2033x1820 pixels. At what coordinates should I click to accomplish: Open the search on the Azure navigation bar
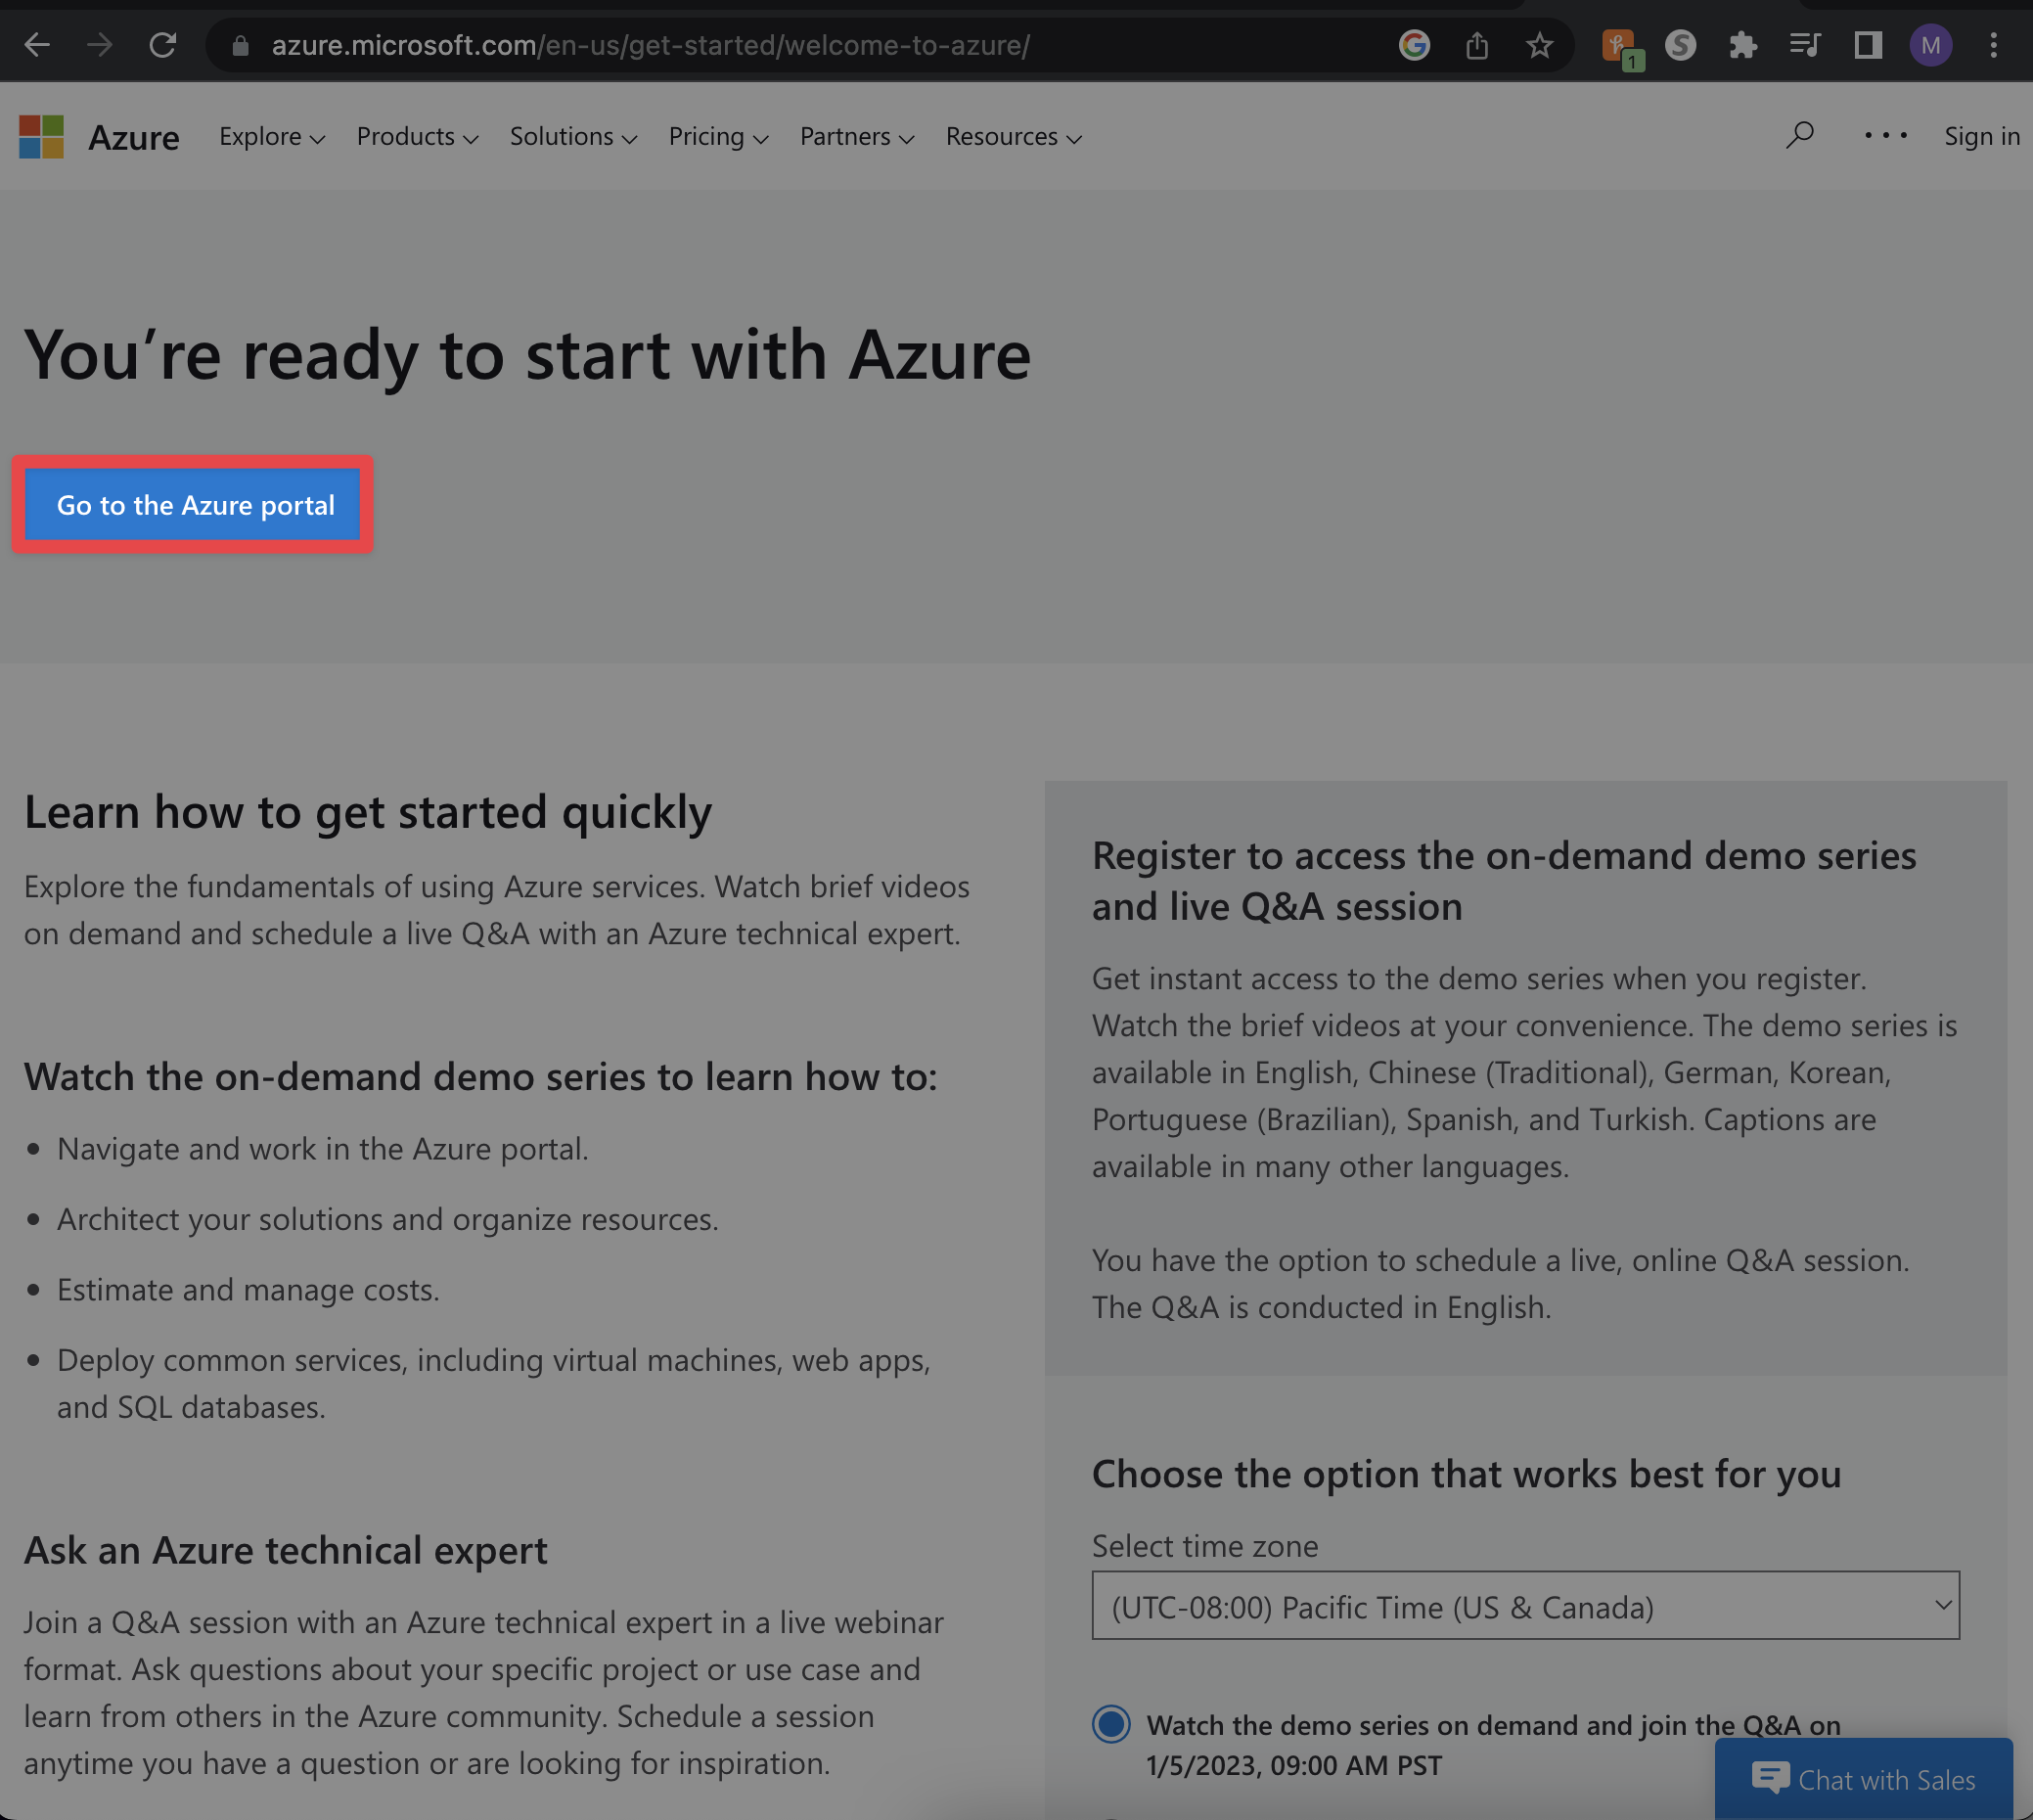click(x=1798, y=136)
